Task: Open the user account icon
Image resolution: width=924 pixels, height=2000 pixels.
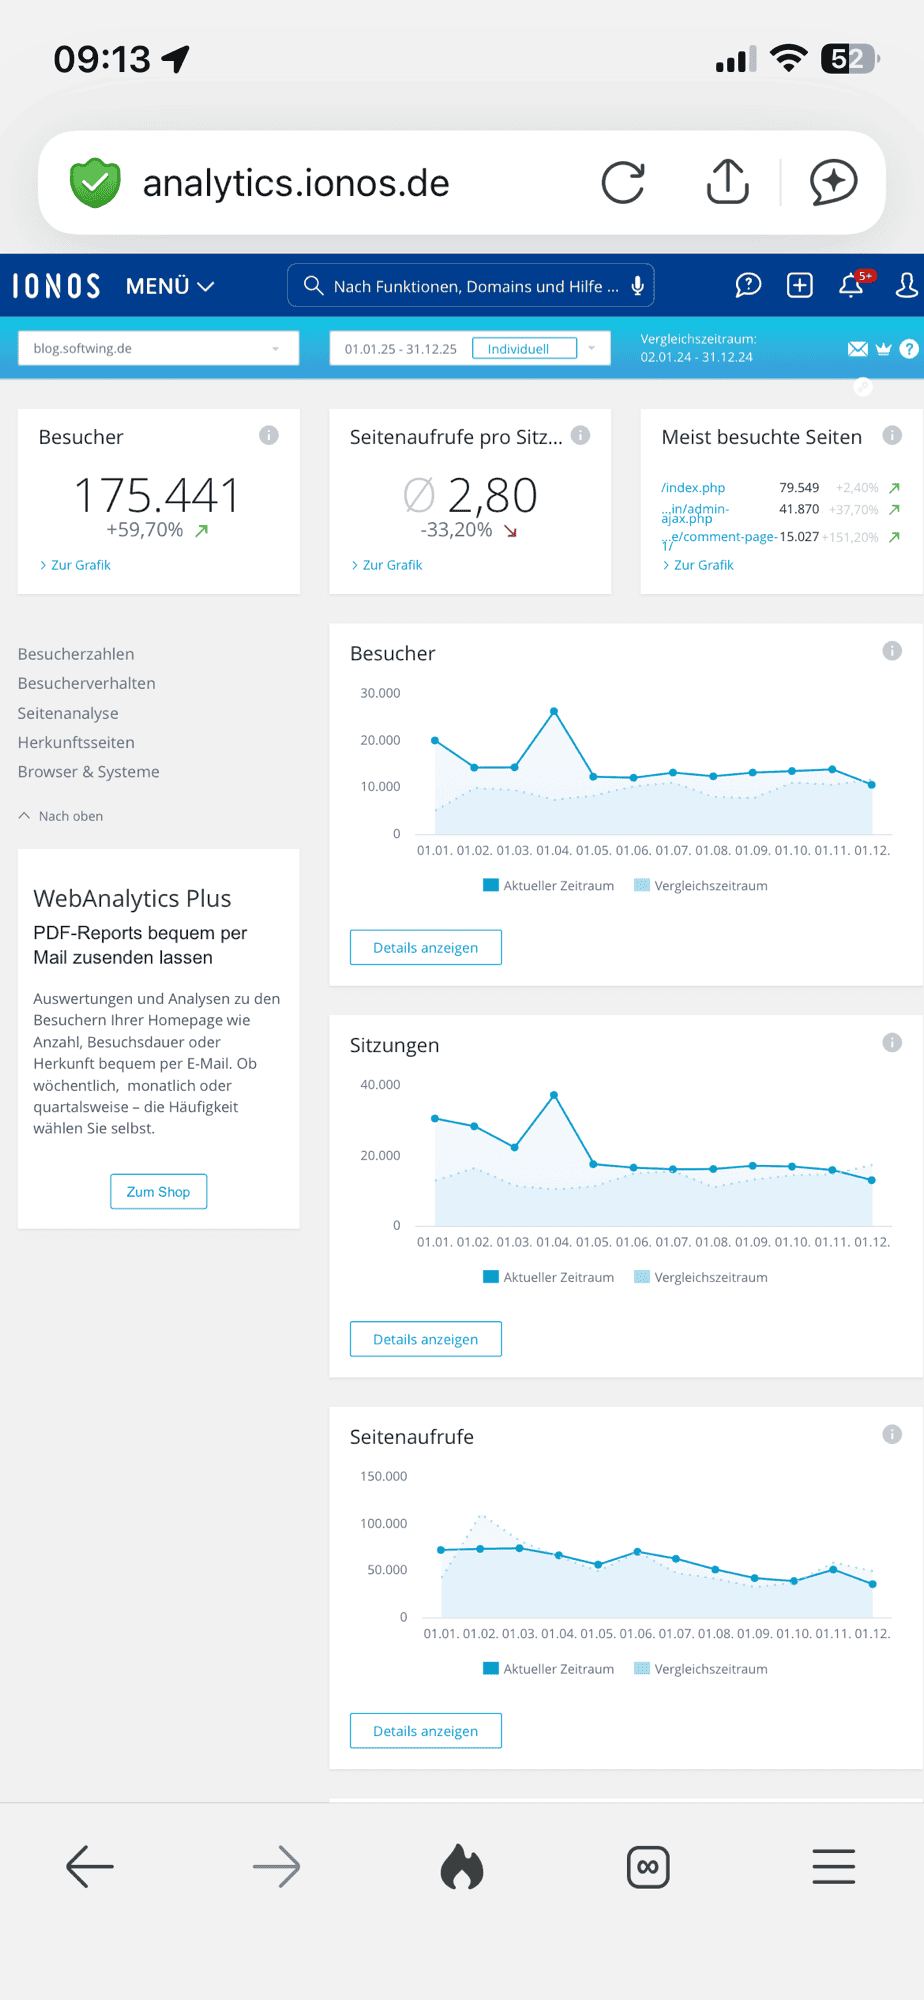Action: point(906,286)
